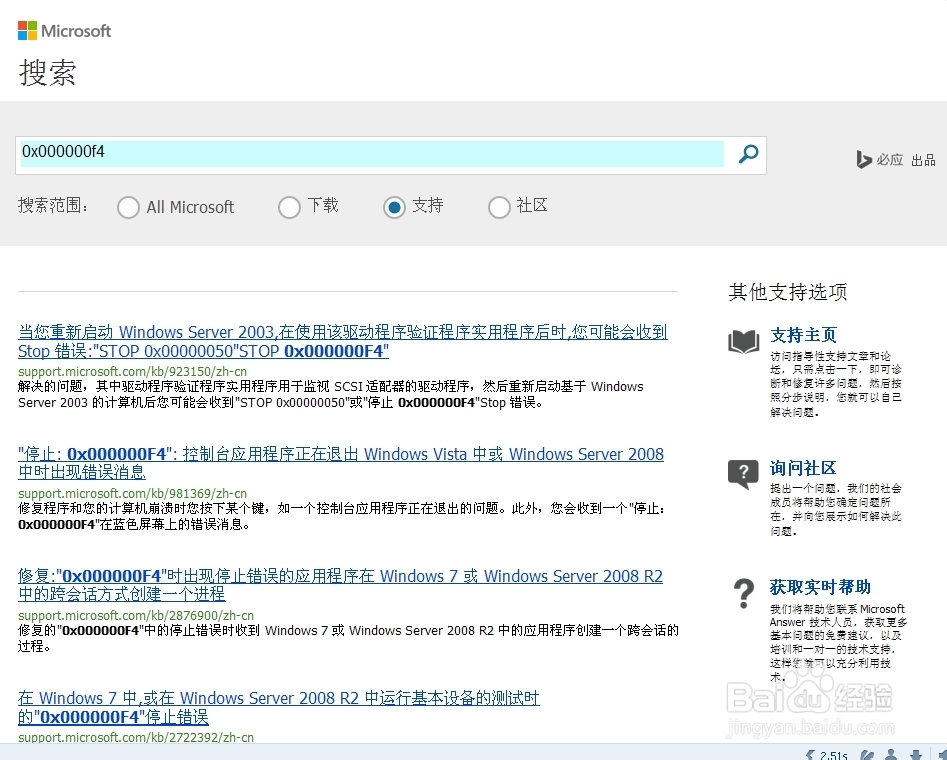Click the question mark live help icon
The width and height of the screenshot is (947, 760).
743,593
